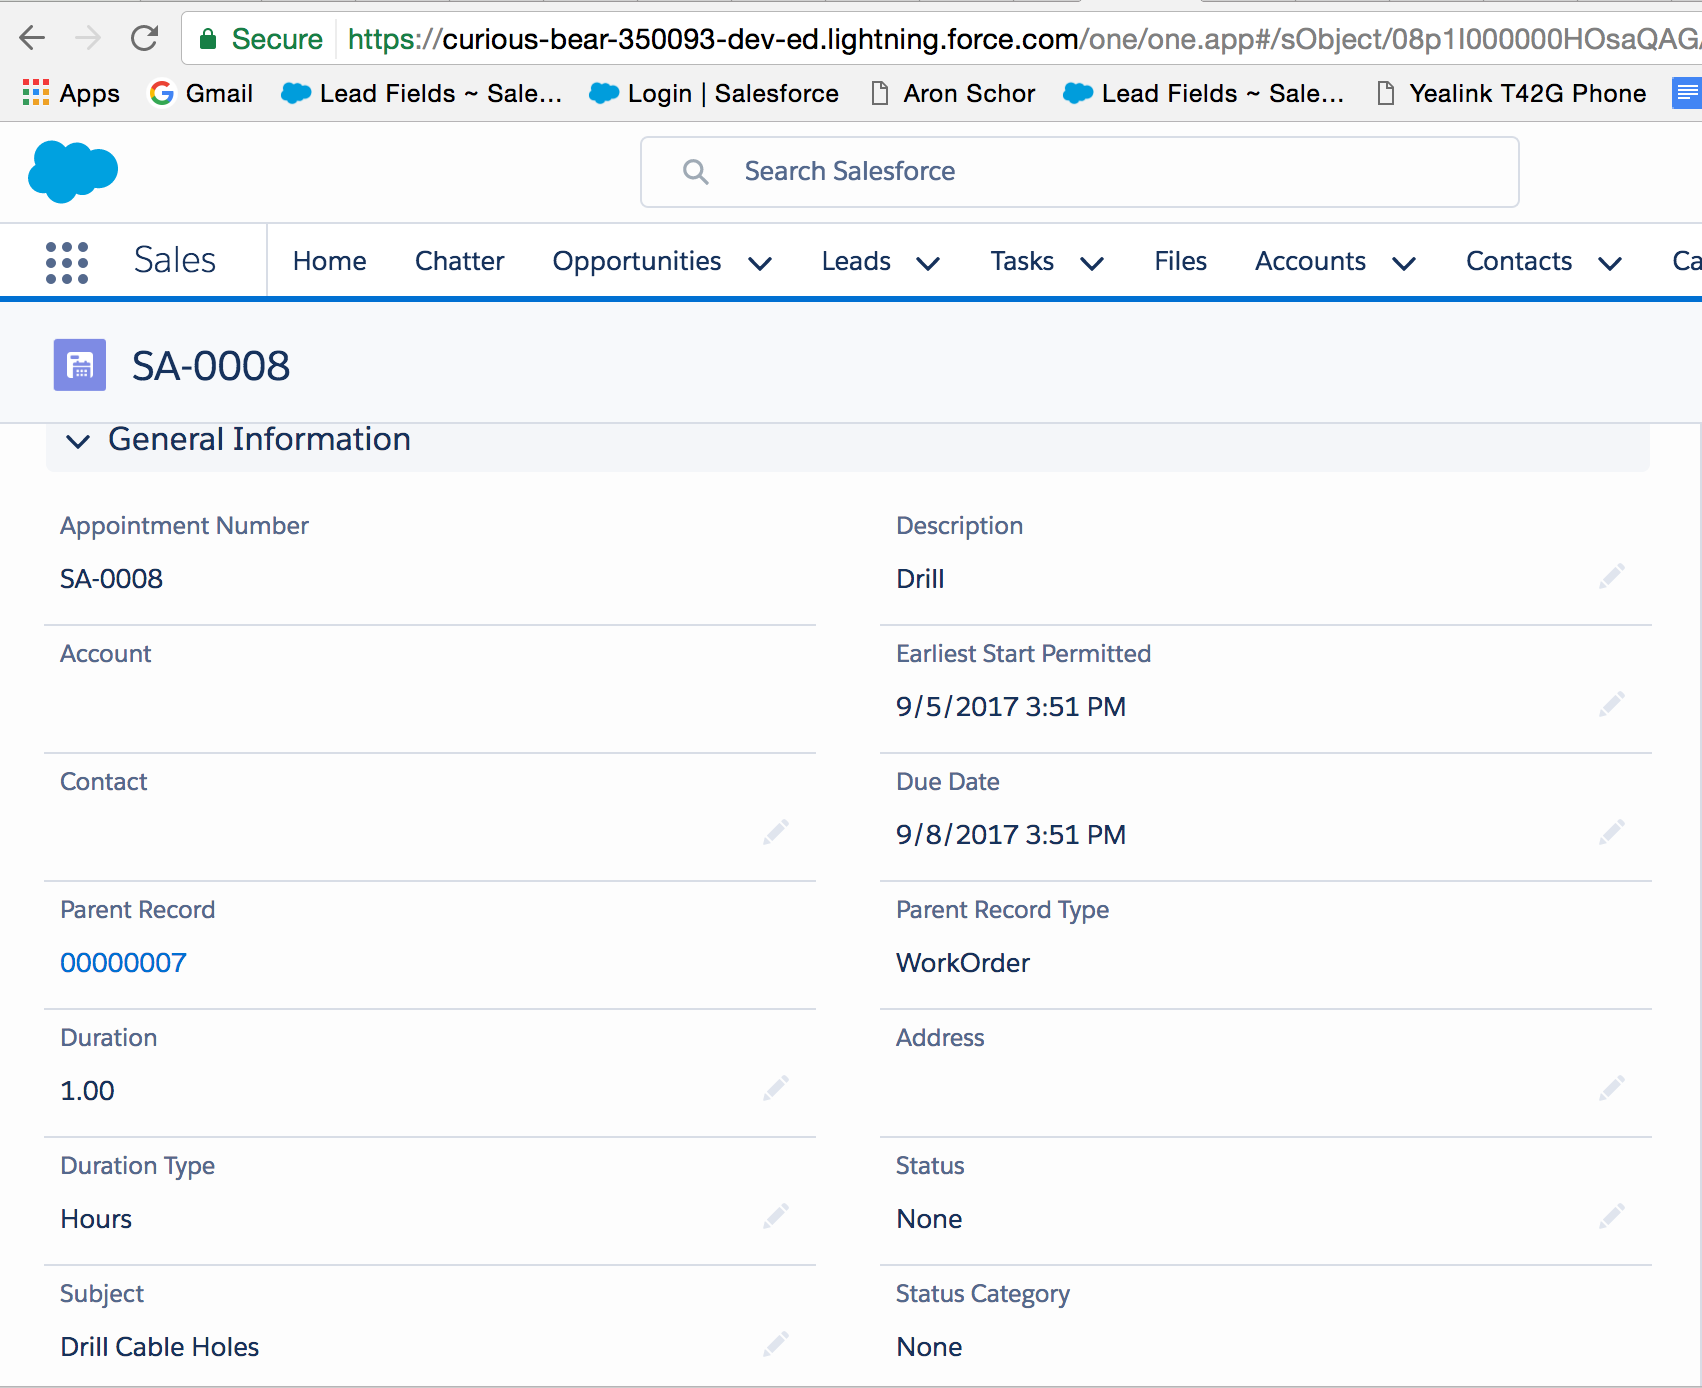Image resolution: width=1702 pixels, height=1388 pixels.
Task: Switch to the Files tab
Action: pyautogui.click(x=1180, y=261)
